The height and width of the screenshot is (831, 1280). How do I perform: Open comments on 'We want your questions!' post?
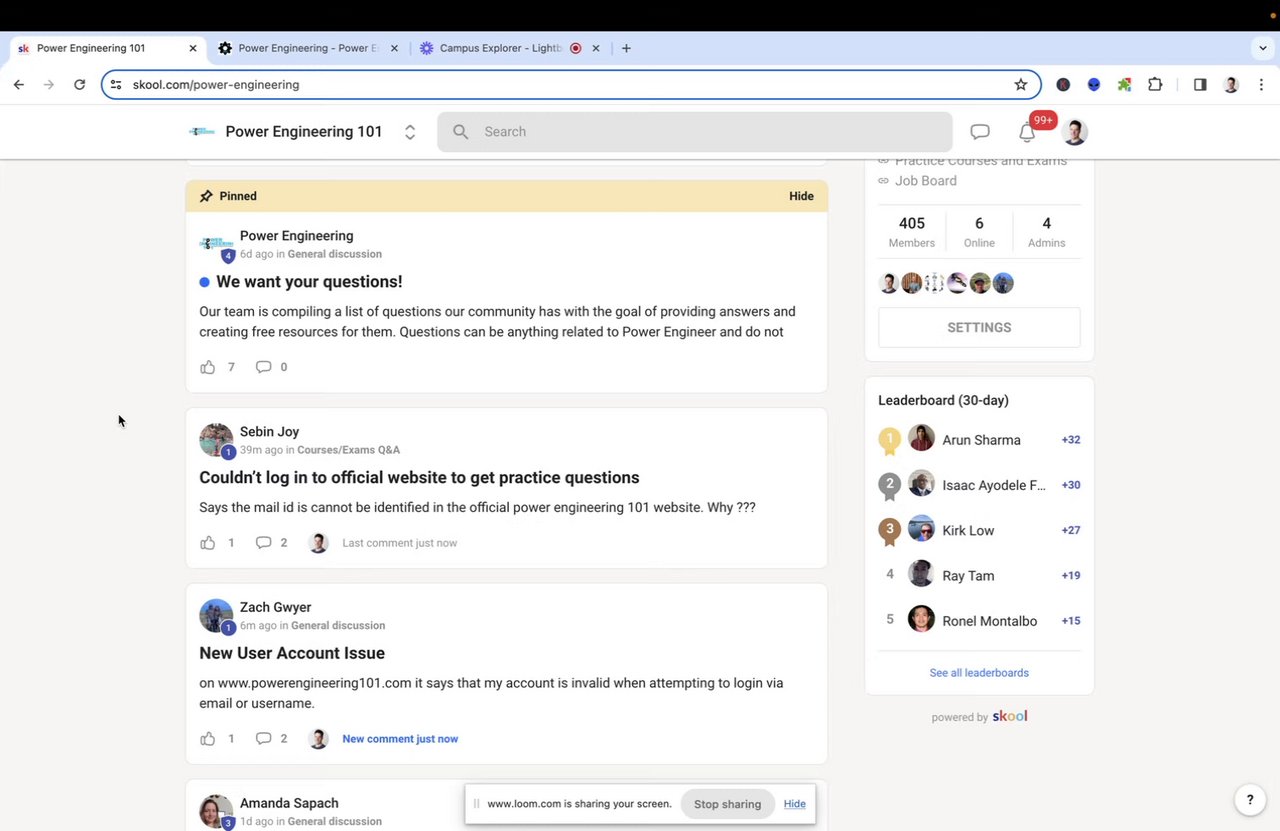point(264,367)
